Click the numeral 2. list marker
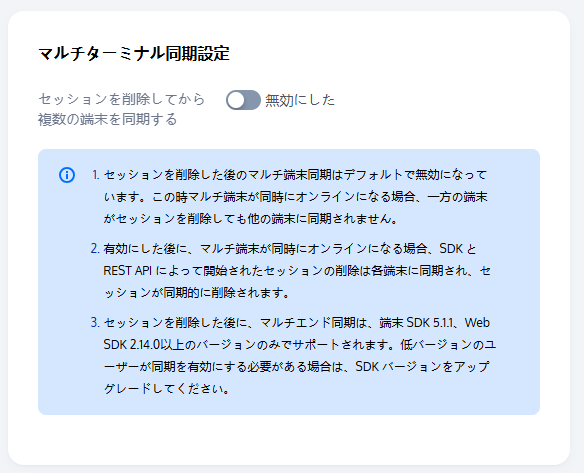The height and width of the screenshot is (473, 584). [x=95, y=248]
